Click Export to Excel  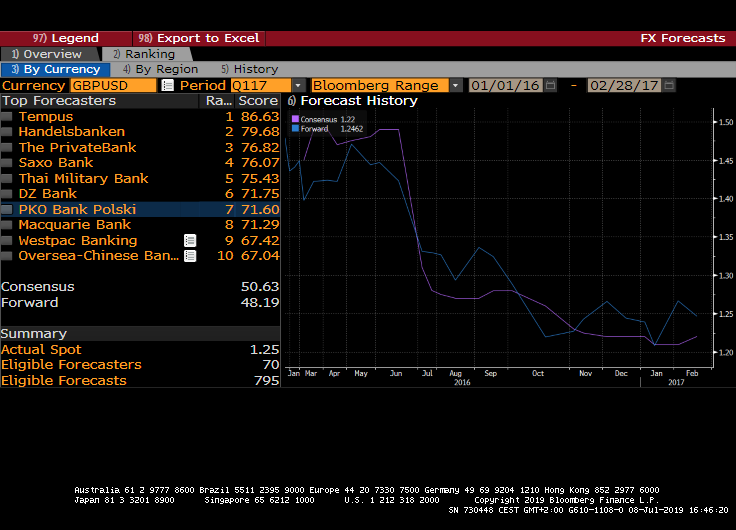click(199, 38)
